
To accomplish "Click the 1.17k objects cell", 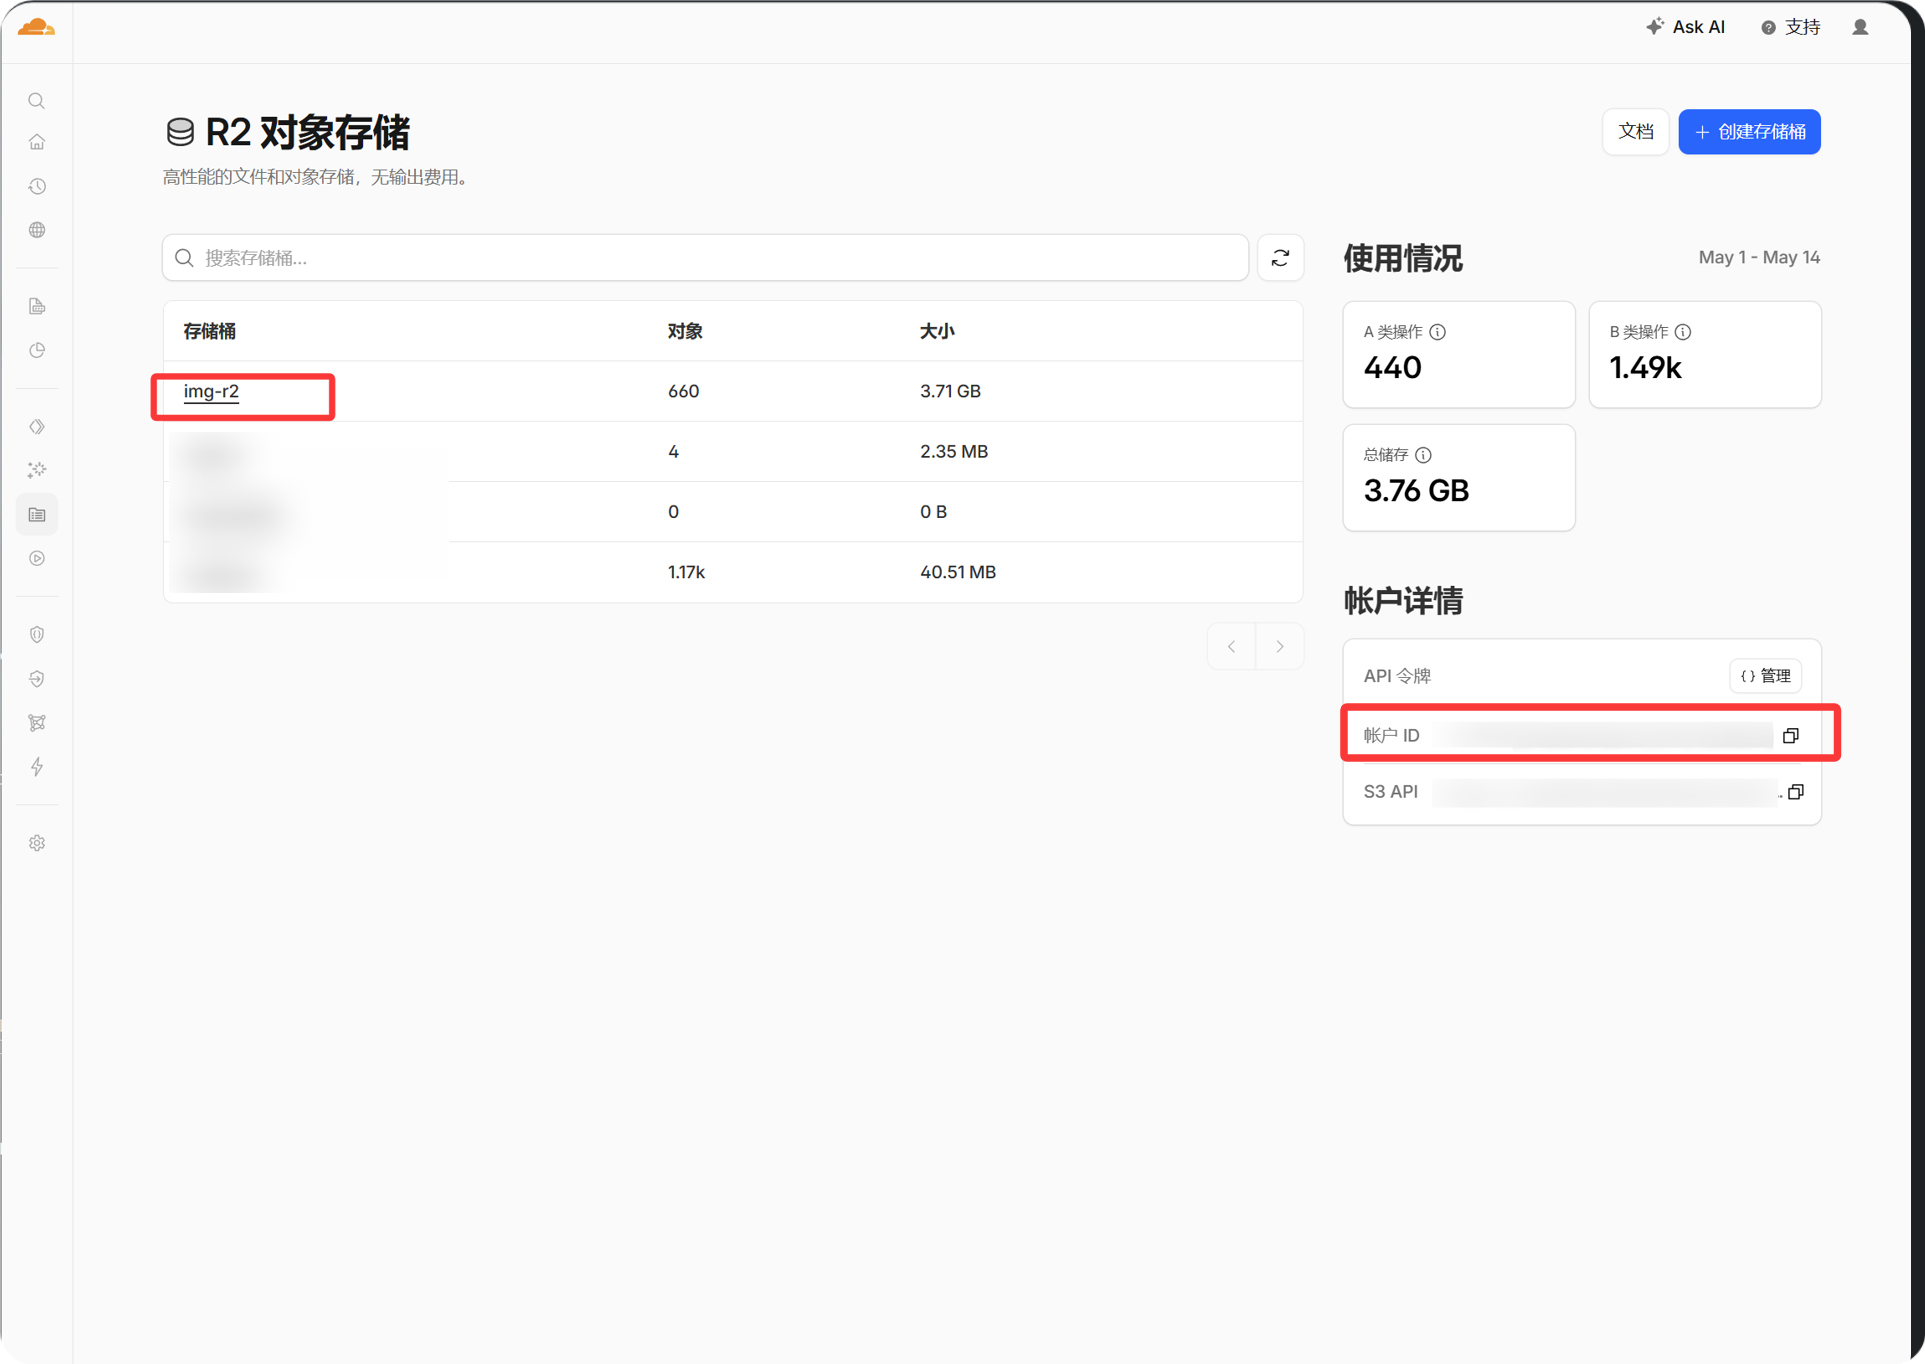I will click(x=686, y=572).
